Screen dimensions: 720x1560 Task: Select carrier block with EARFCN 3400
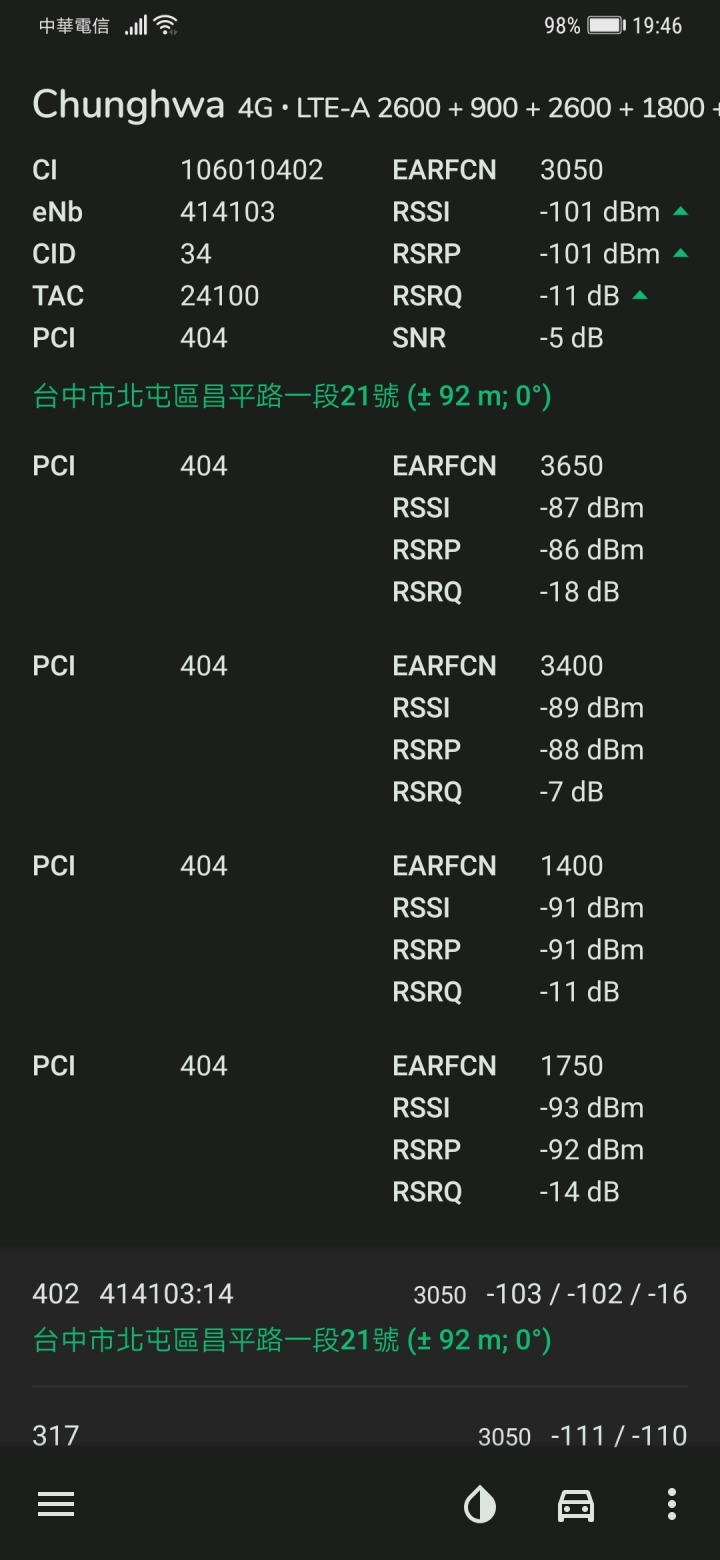pyautogui.click(x=360, y=729)
